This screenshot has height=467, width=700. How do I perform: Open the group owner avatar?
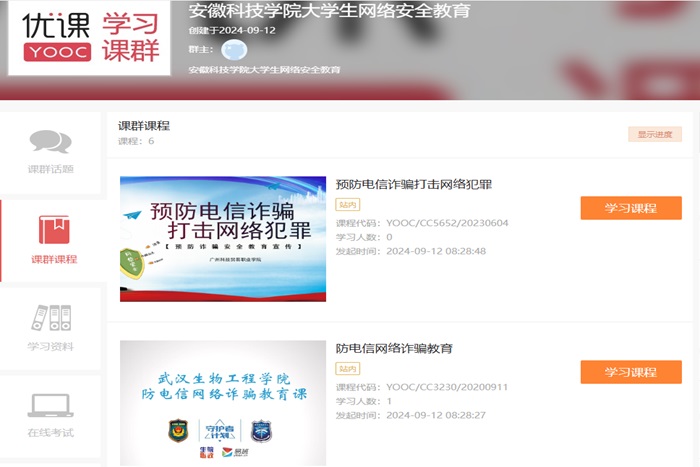click(233, 49)
